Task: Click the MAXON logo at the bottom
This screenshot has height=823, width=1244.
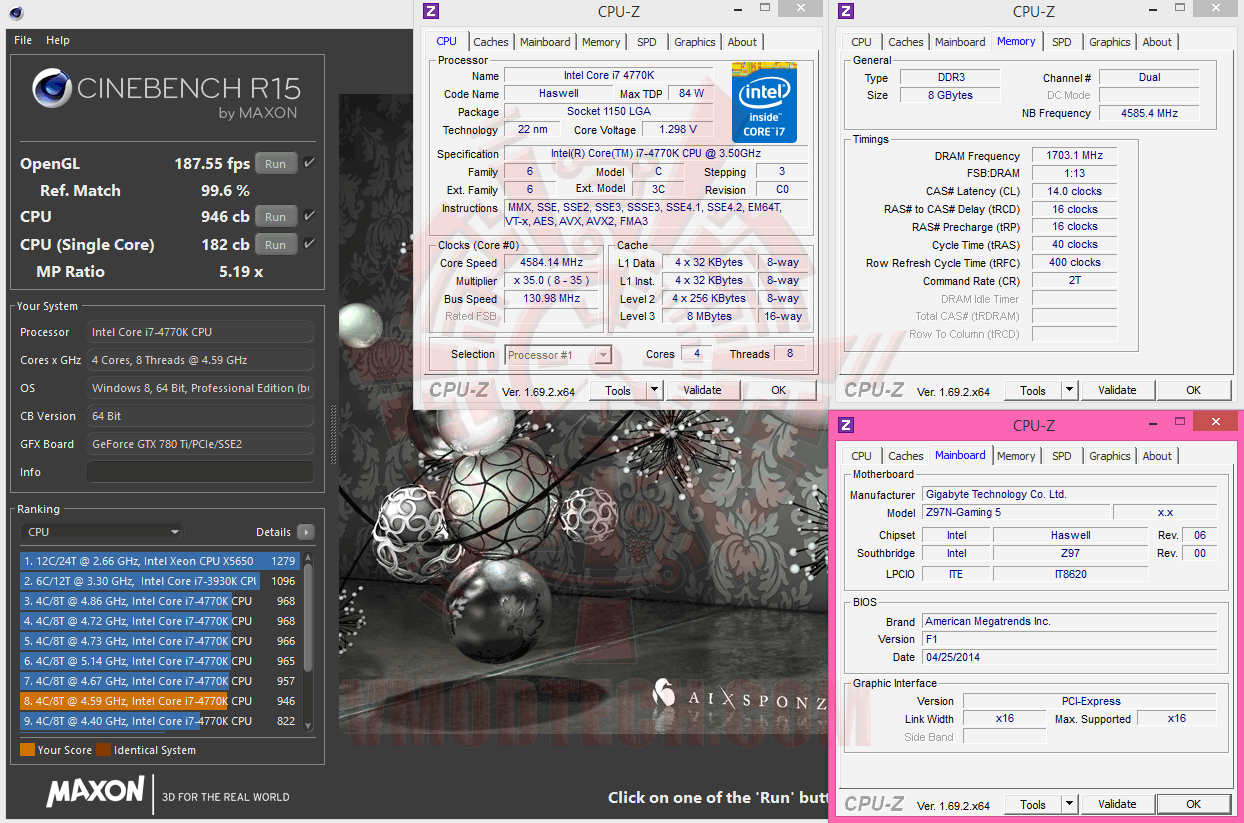Action: (x=95, y=791)
